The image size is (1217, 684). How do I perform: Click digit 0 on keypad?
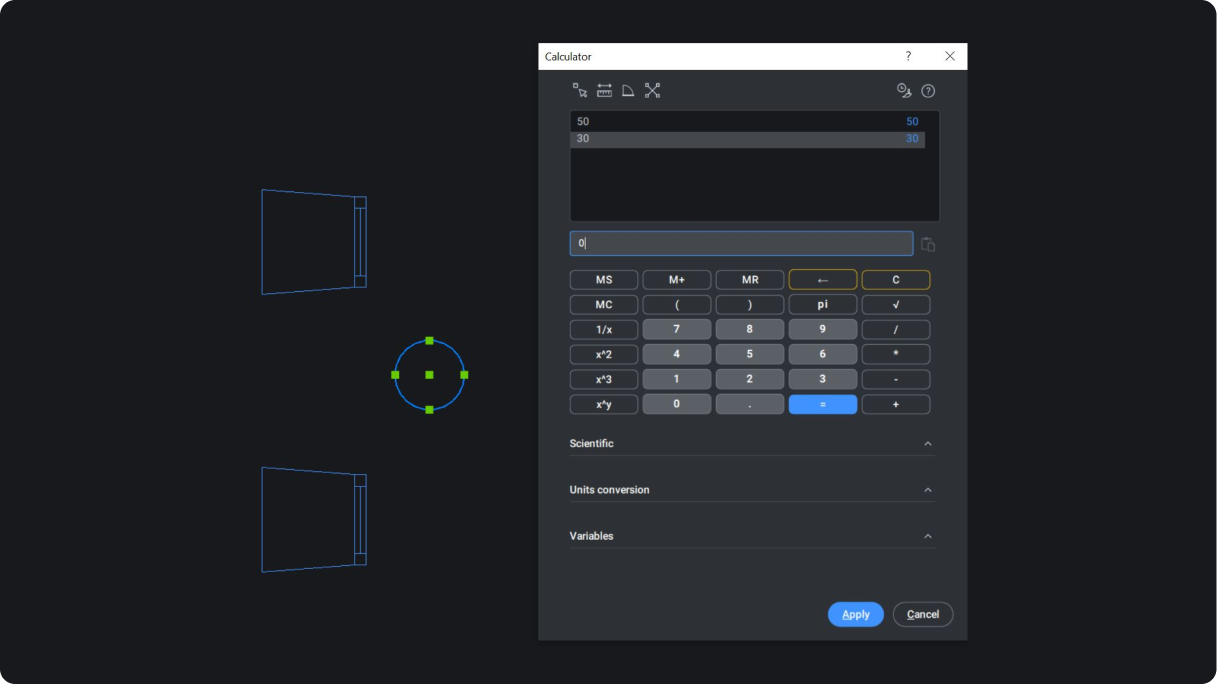677,405
